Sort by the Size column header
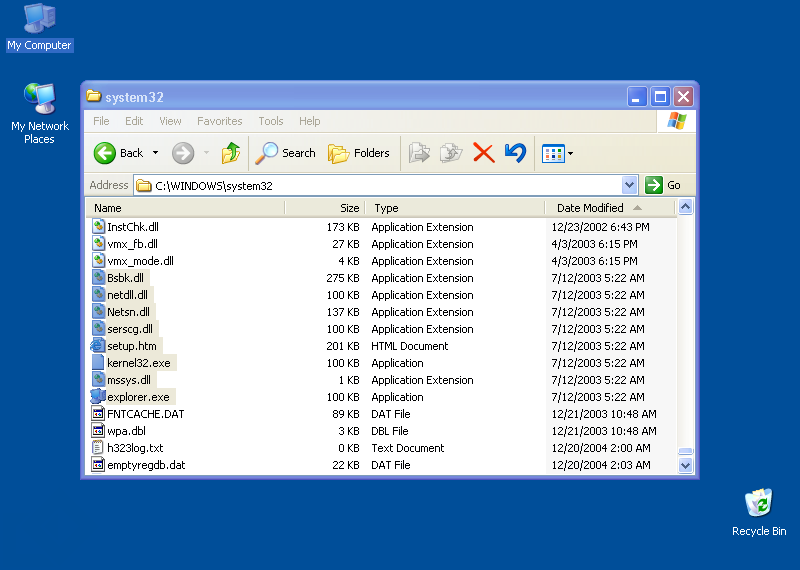This screenshot has height=570, width=800. (x=325, y=208)
